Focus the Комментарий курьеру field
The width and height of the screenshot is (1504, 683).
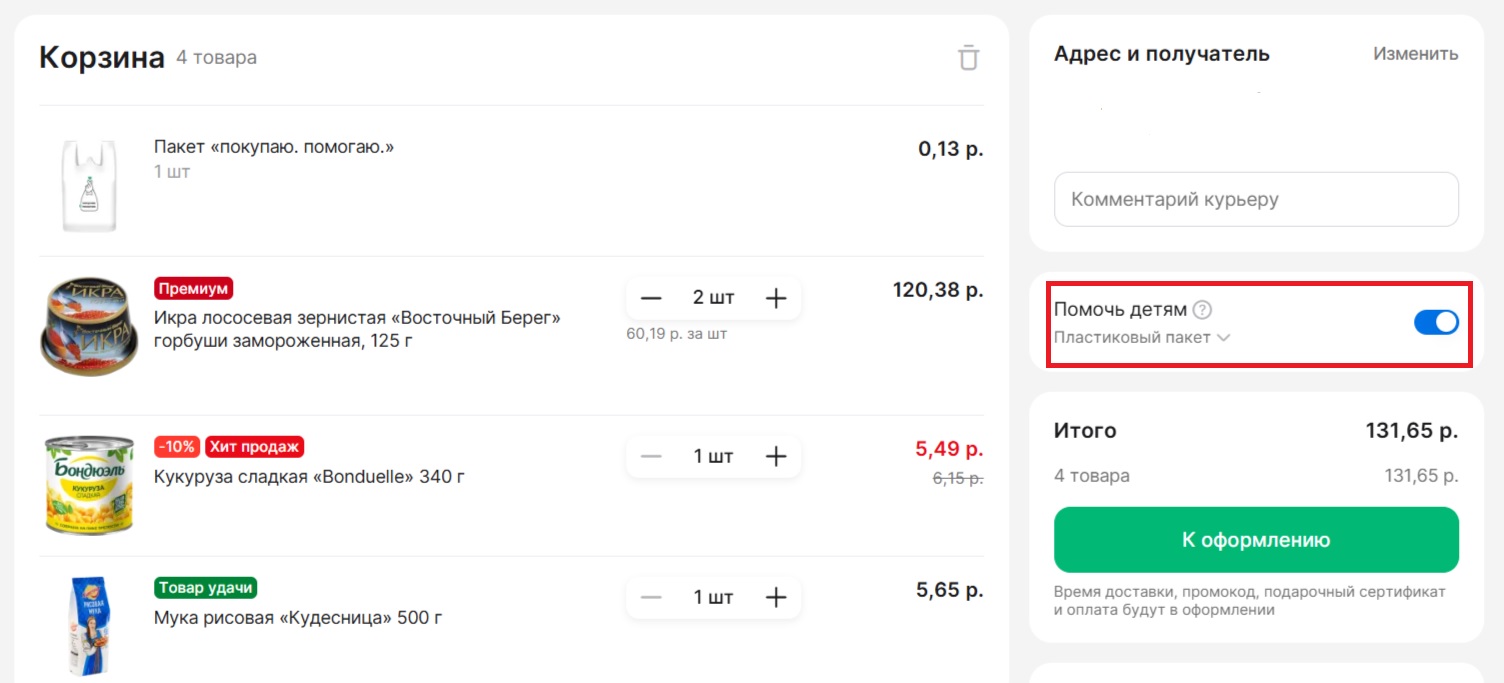pyautogui.click(x=1255, y=199)
